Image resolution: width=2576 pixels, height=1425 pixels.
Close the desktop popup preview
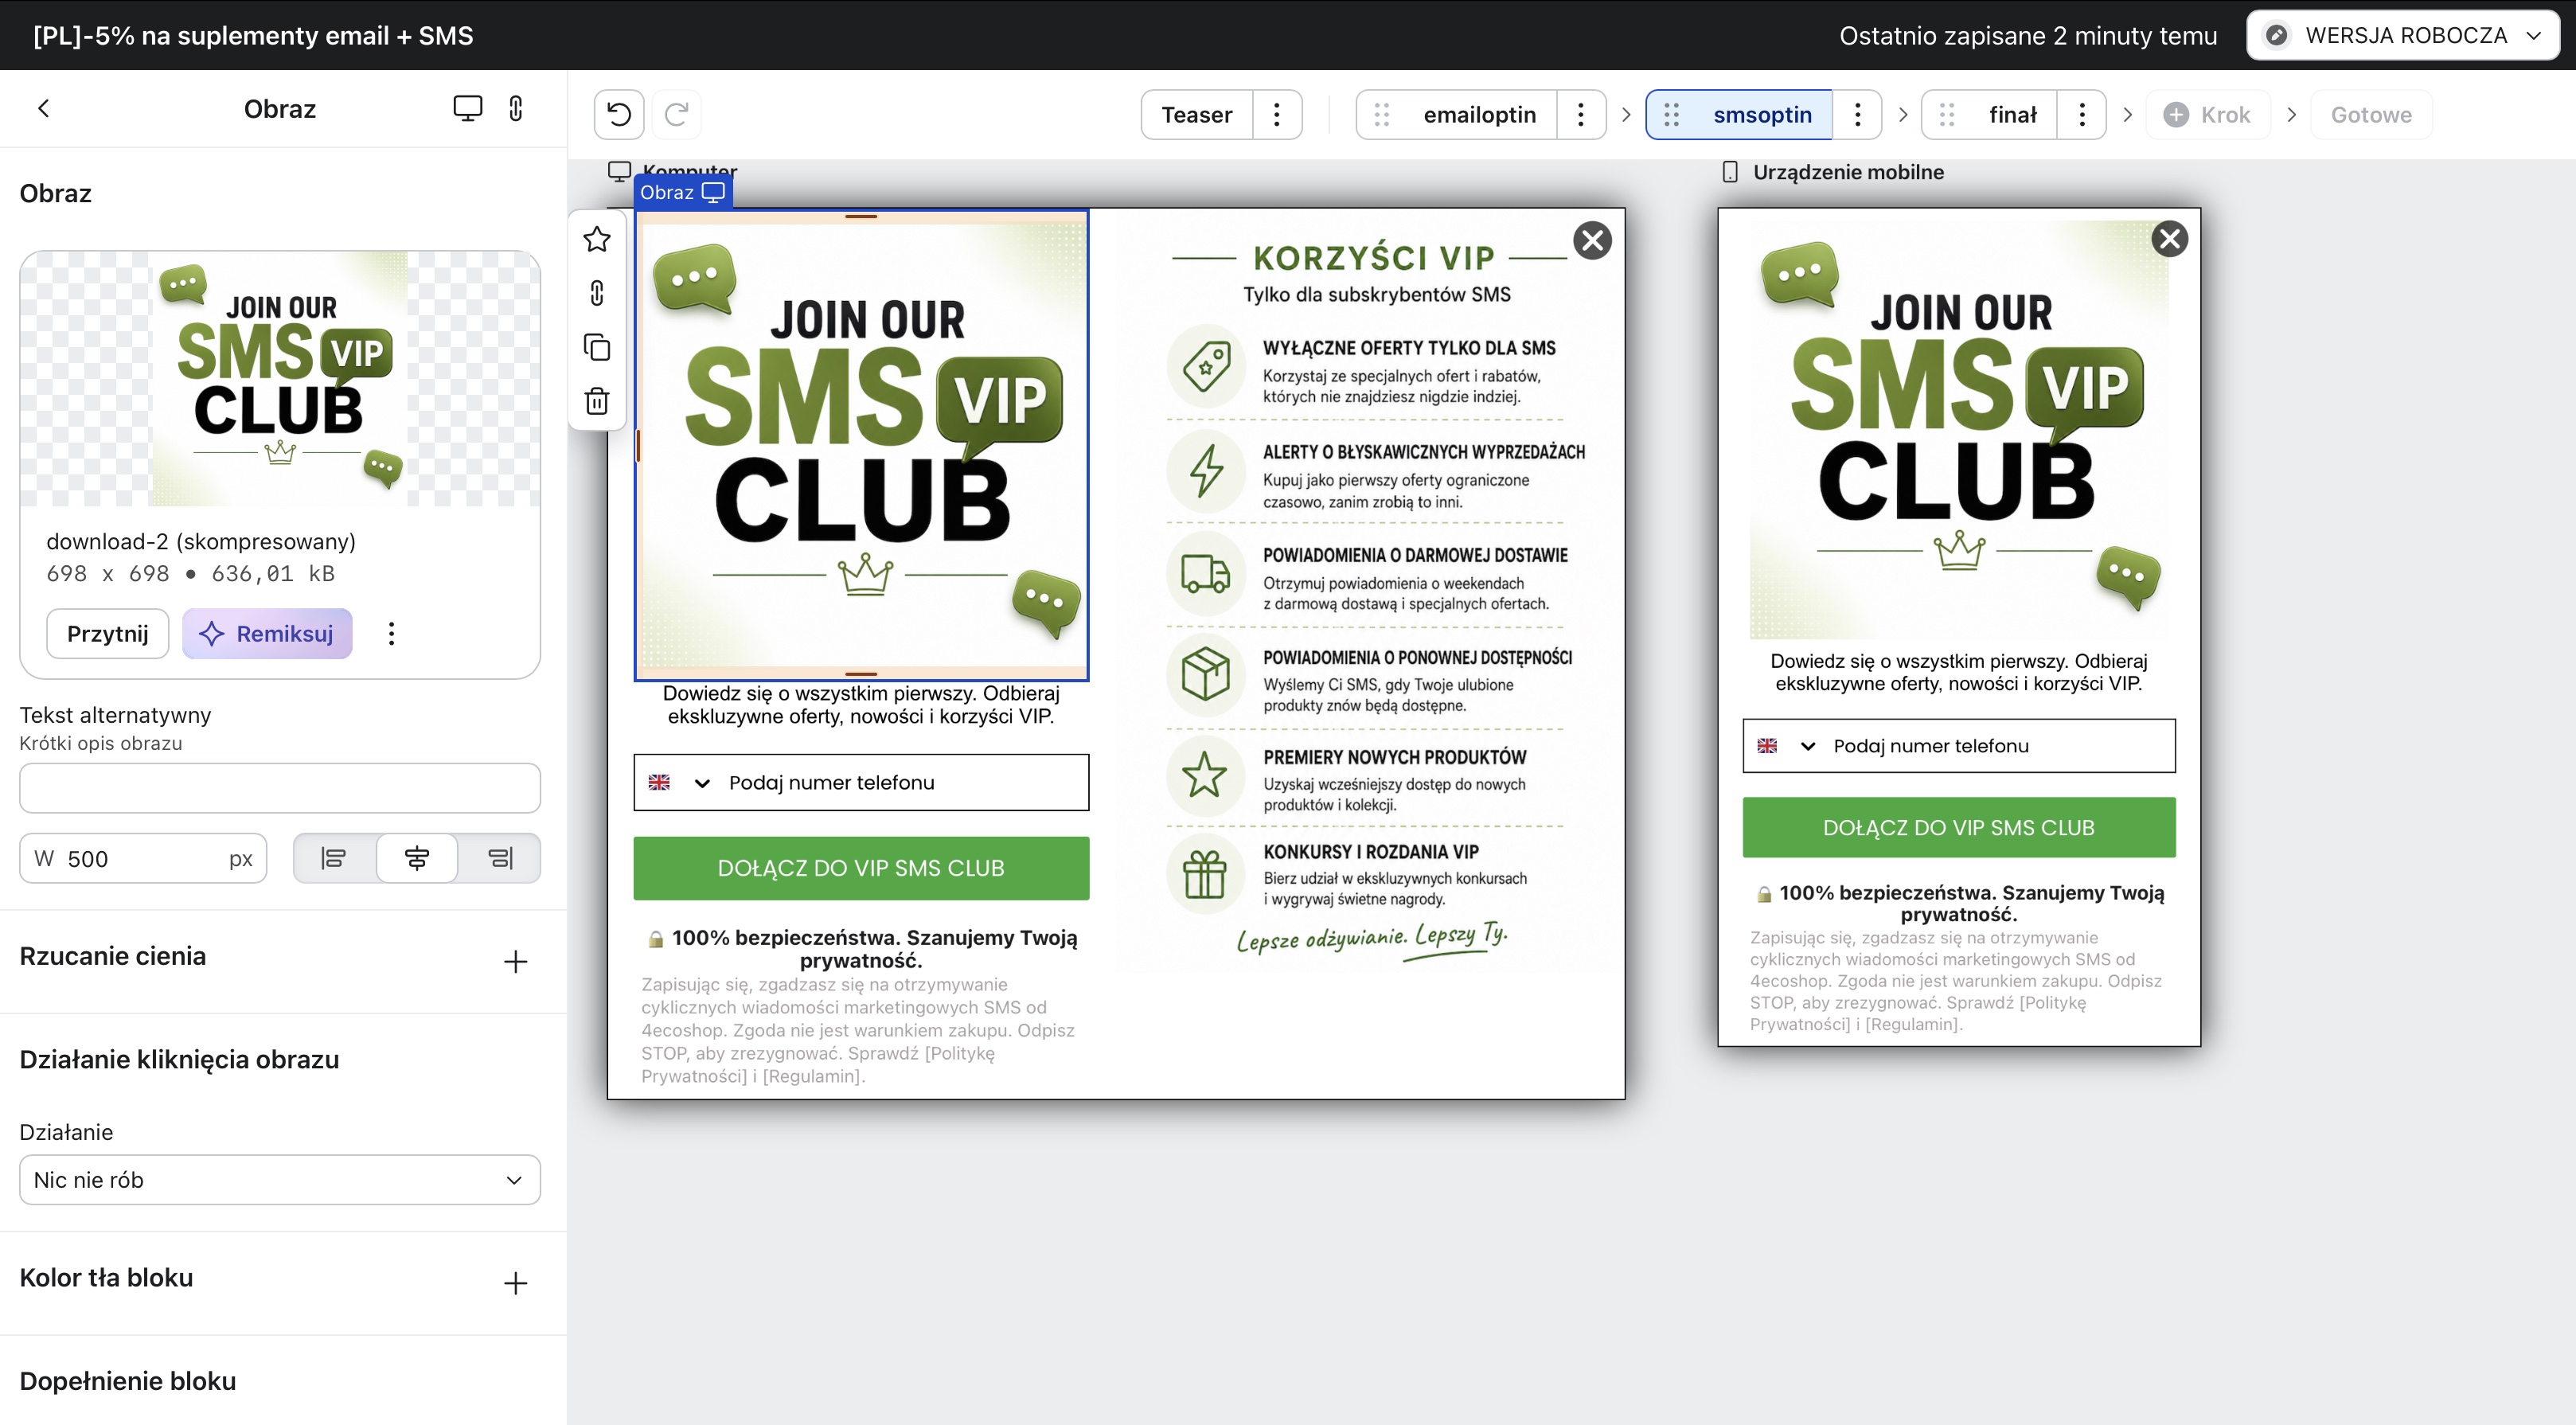coord(1592,240)
